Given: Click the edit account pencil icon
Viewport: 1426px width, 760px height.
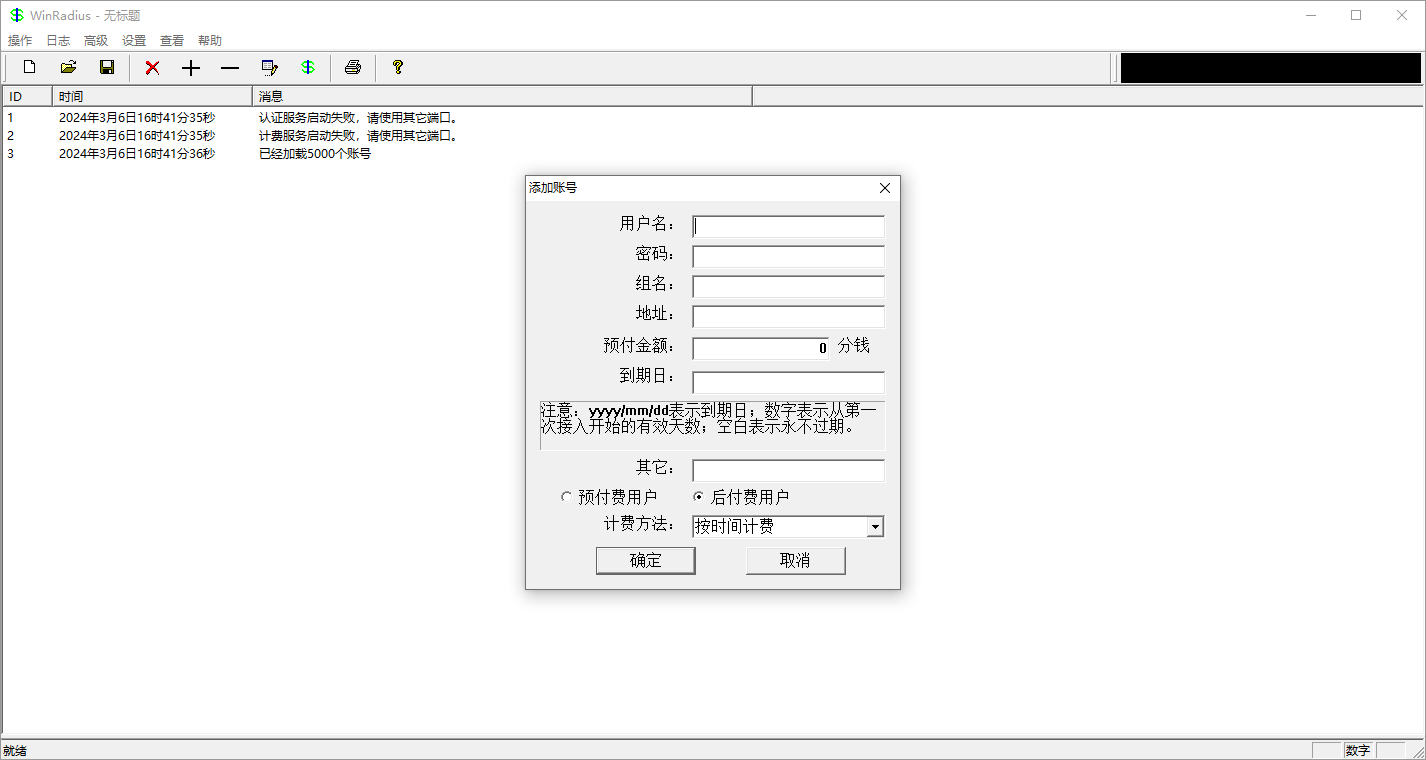Looking at the screenshot, I should [x=269, y=68].
